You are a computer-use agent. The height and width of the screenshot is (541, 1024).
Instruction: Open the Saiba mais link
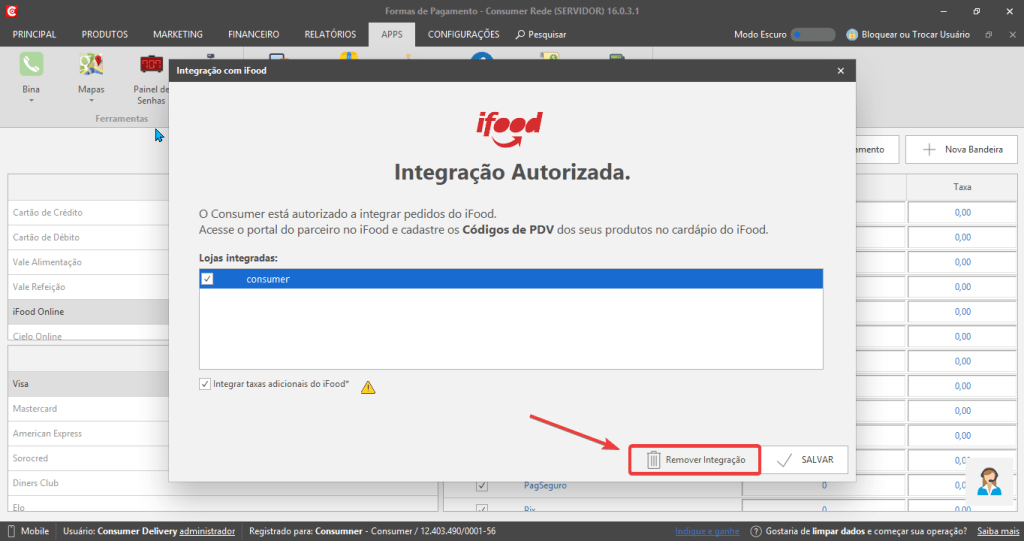(x=998, y=531)
